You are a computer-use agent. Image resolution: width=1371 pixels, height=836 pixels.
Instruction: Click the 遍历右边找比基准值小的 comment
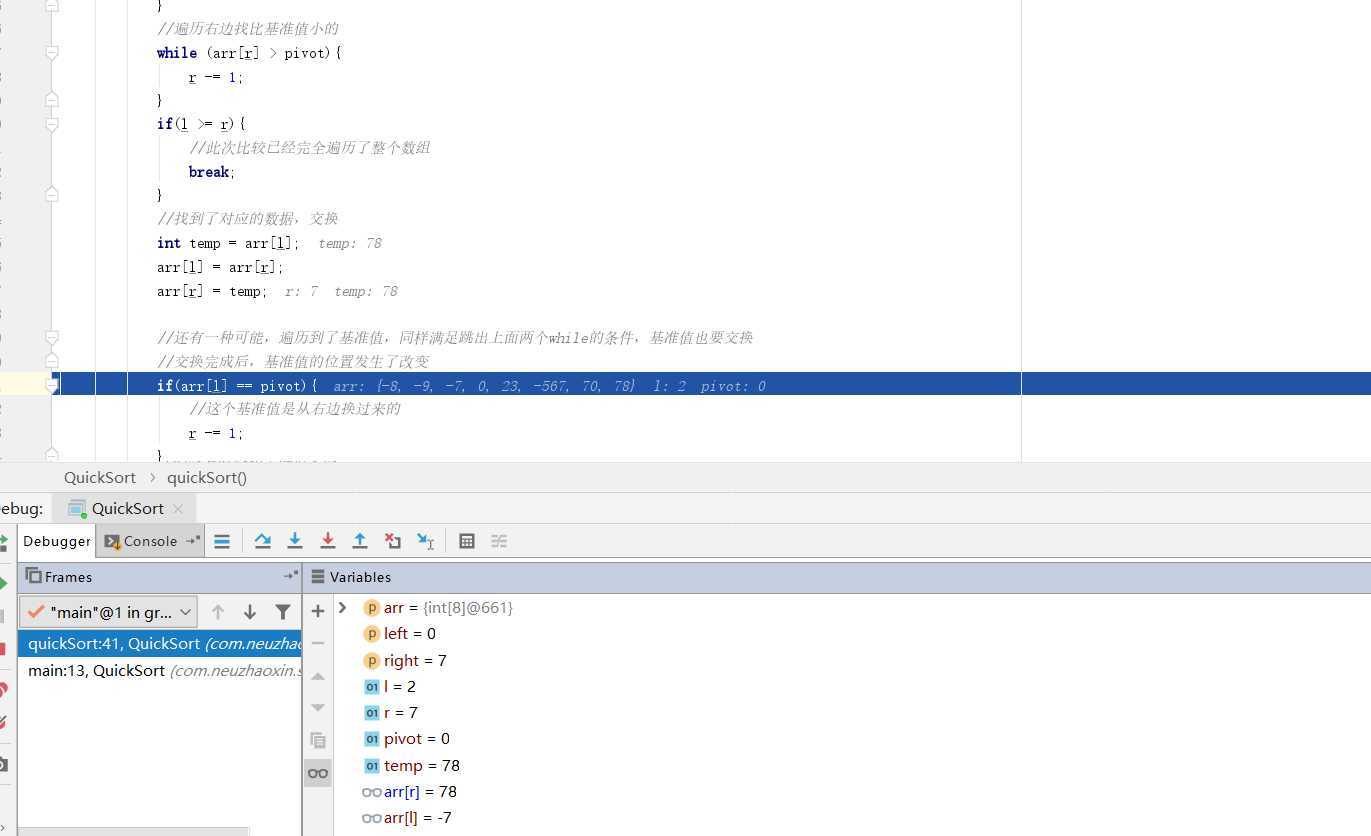[x=248, y=29]
